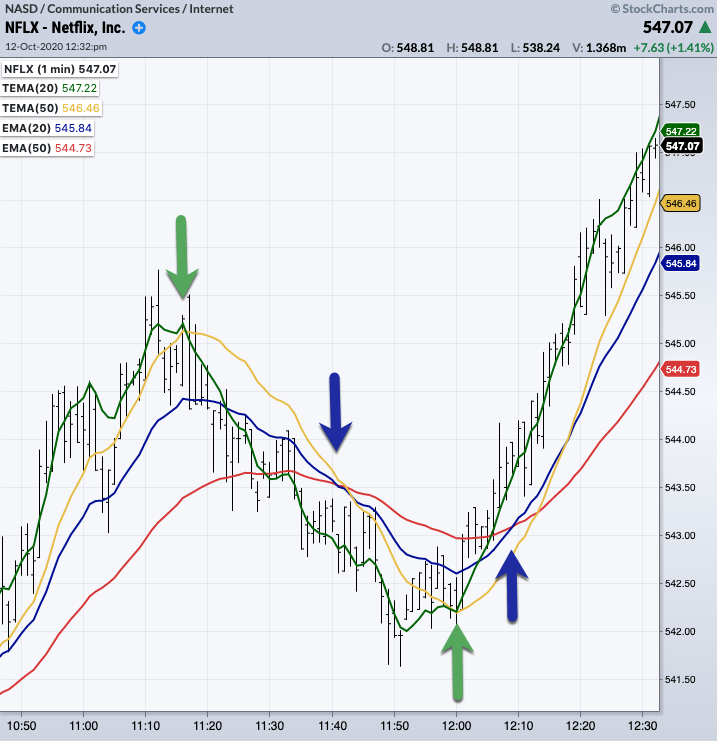Click the 11:40 time axis label
Image resolution: width=717 pixels, height=741 pixels.
(x=332, y=725)
